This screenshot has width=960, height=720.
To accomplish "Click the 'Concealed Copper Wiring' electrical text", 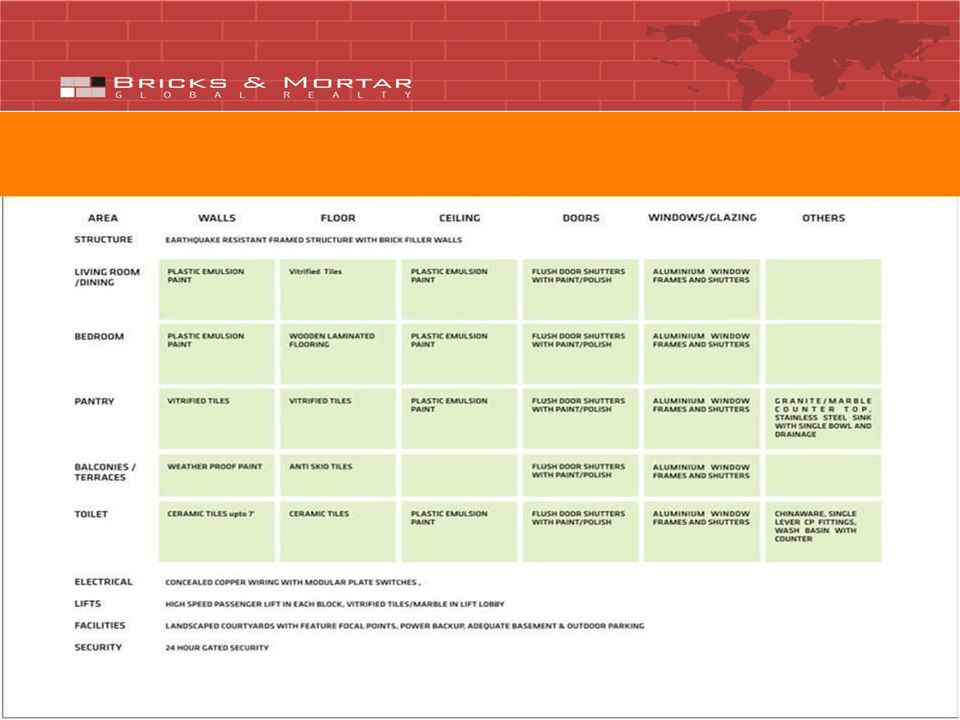I will click(x=293, y=582).
